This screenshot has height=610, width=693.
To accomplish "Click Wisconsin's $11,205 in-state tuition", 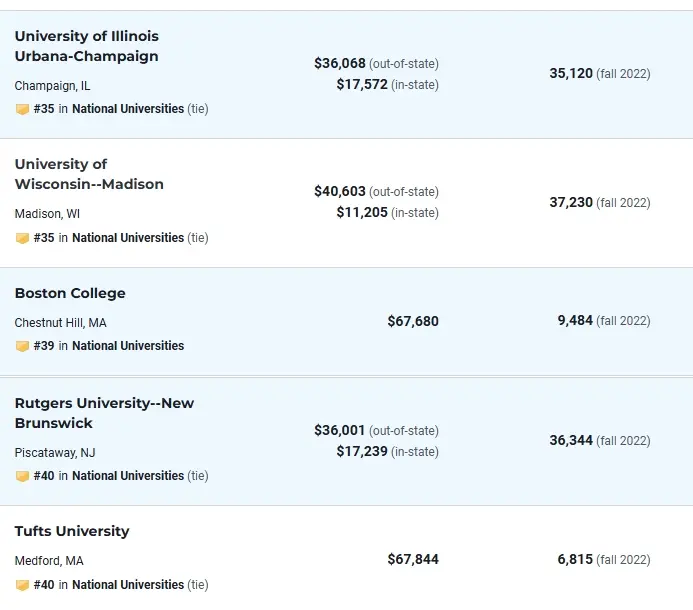I will [x=362, y=212].
